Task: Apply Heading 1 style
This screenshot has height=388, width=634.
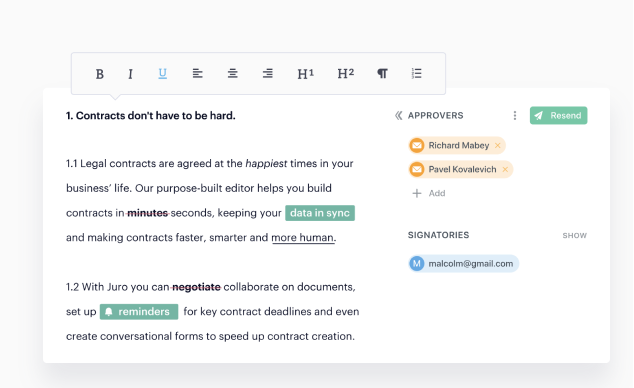Action: [305, 74]
